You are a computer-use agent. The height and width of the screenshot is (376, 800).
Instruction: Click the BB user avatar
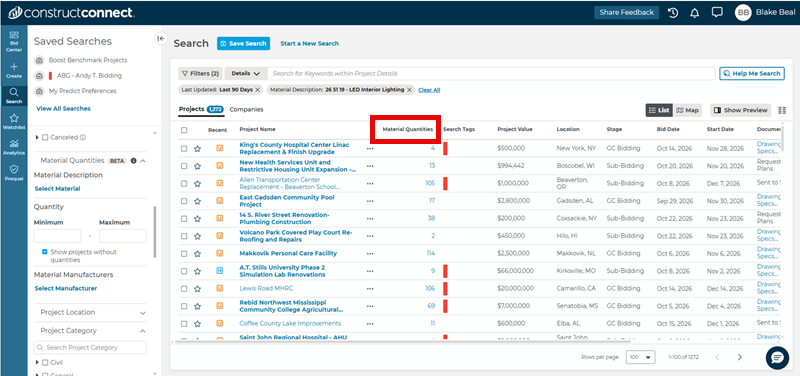743,13
